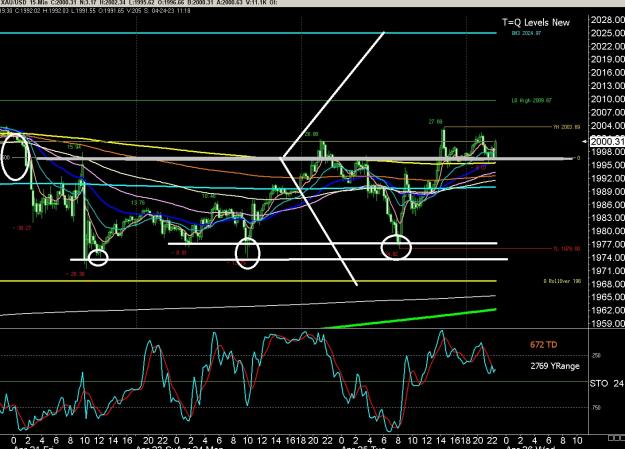Click the red YL level label near 1976

(x=566, y=249)
